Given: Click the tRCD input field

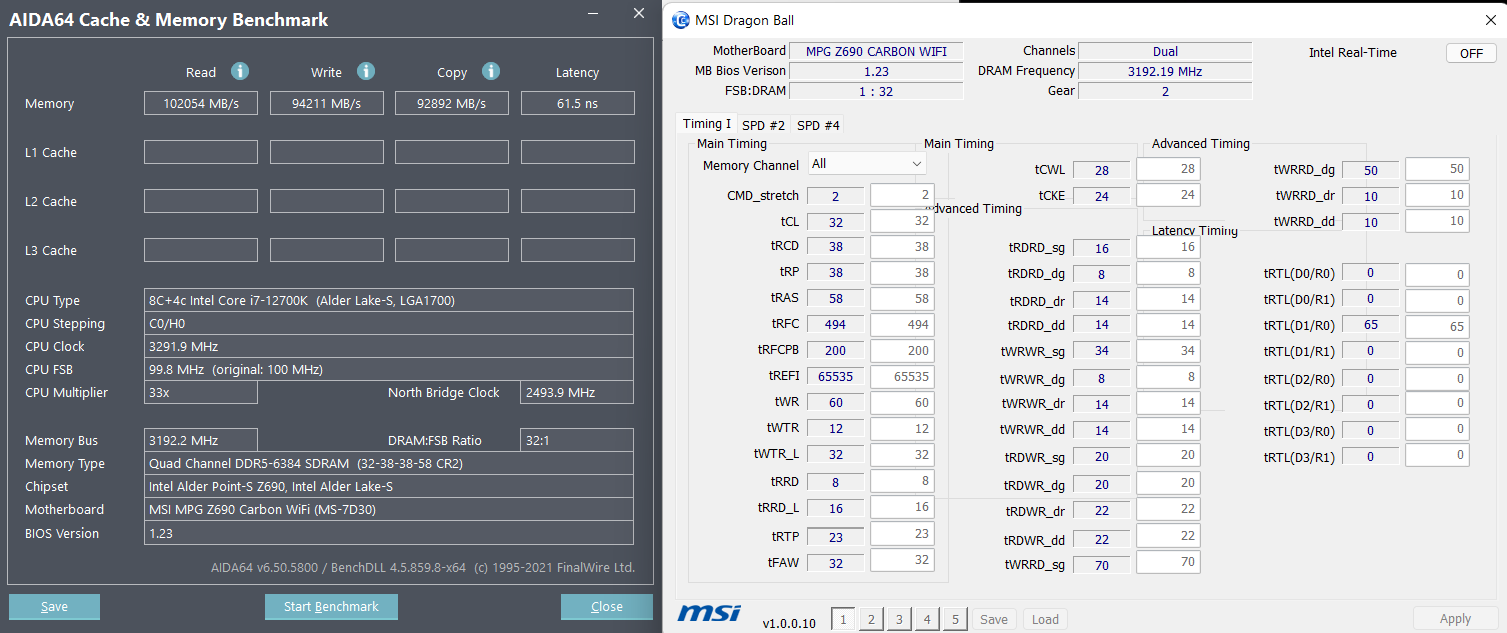Looking at the screenshot, I should point(902,246).
